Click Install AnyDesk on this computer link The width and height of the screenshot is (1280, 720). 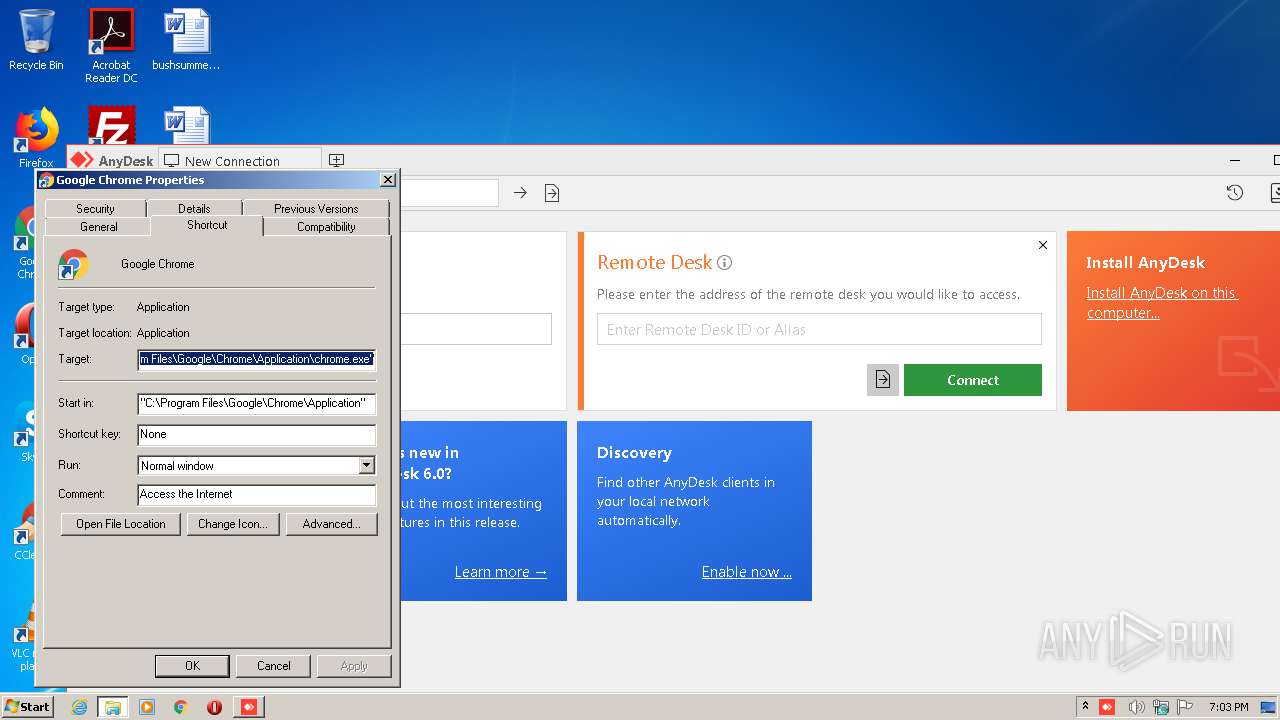click(1162, 303)
